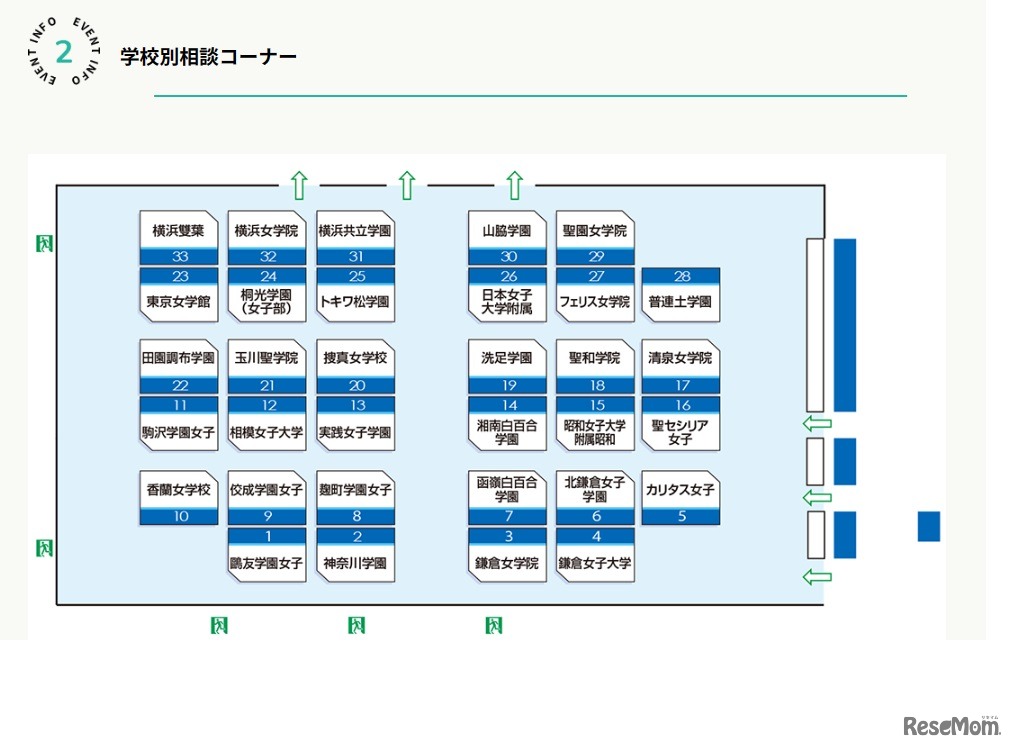
Task: Select booth 17 清泉女学院
Action: [x=681, y=367]
